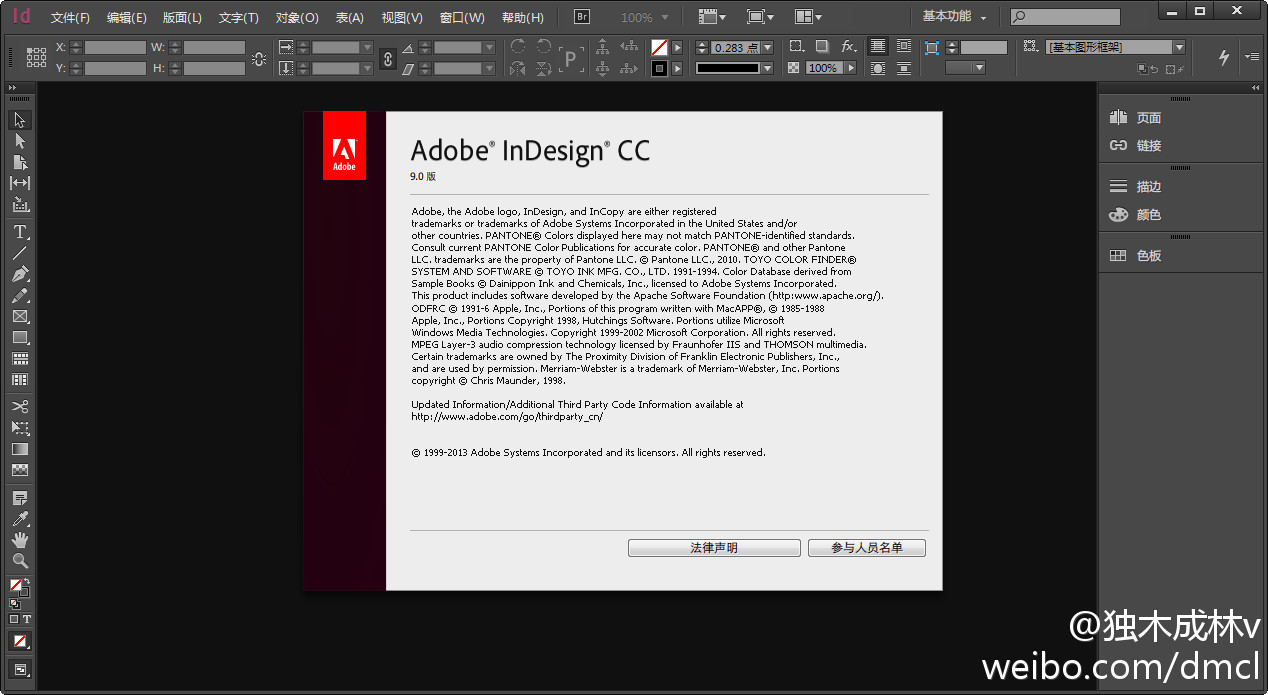Open the 编辑(E) menu
Image resolution: width=1268 pixels, height=695 pixels.
tap(126, 18)
